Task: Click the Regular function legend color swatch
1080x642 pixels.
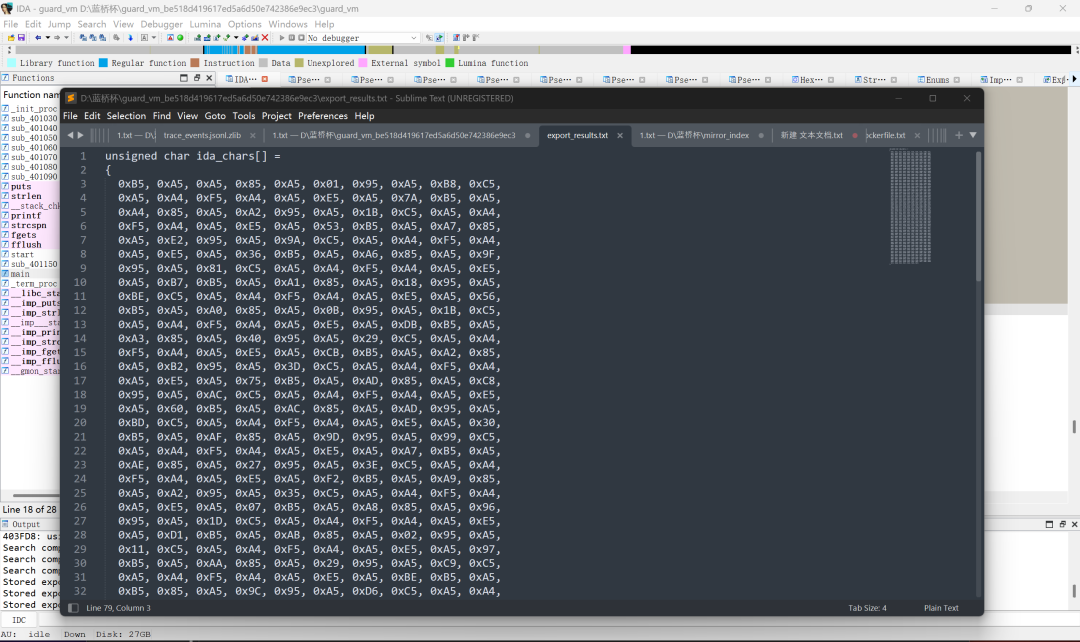Action: [103, 63]
